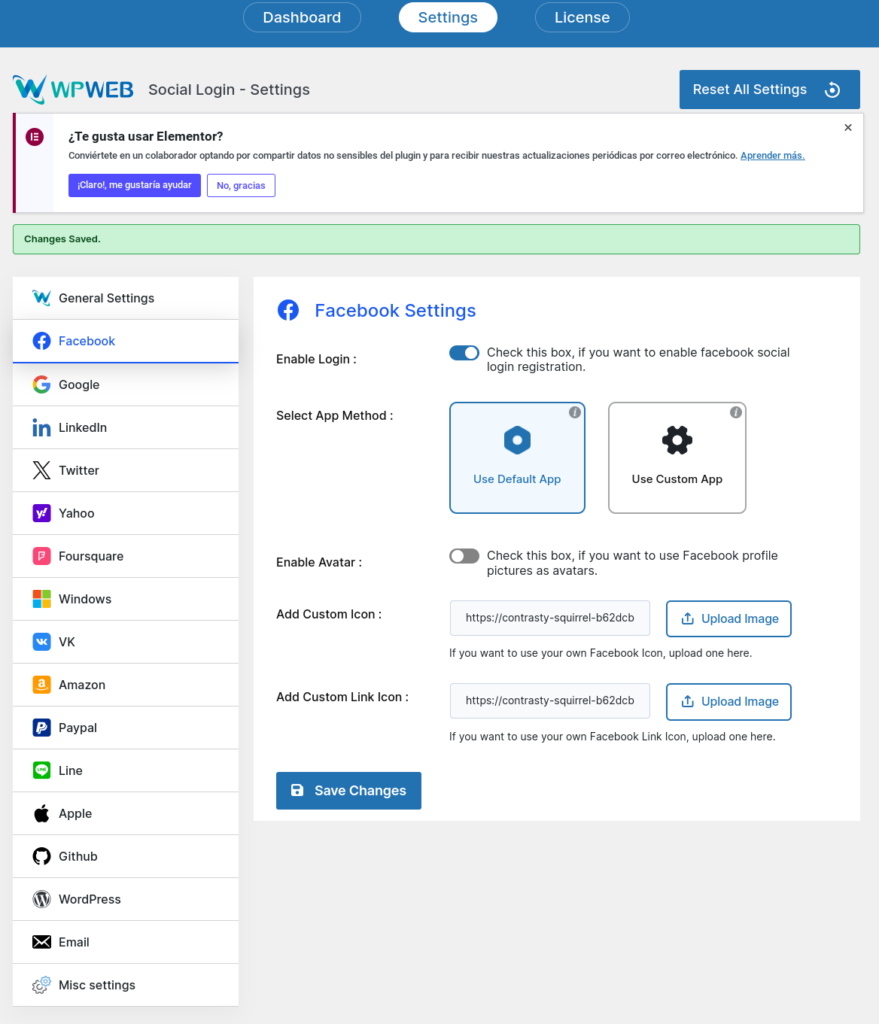Click the WordPress icon in sidebar
The height and width of the screenshot is (1024, 879).
(x=42, y=899)
